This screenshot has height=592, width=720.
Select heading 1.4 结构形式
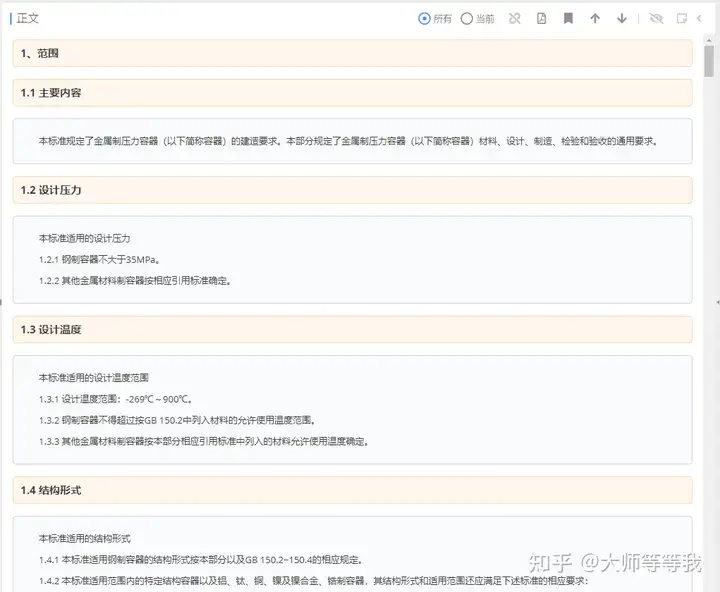click(x=352, y=490)
